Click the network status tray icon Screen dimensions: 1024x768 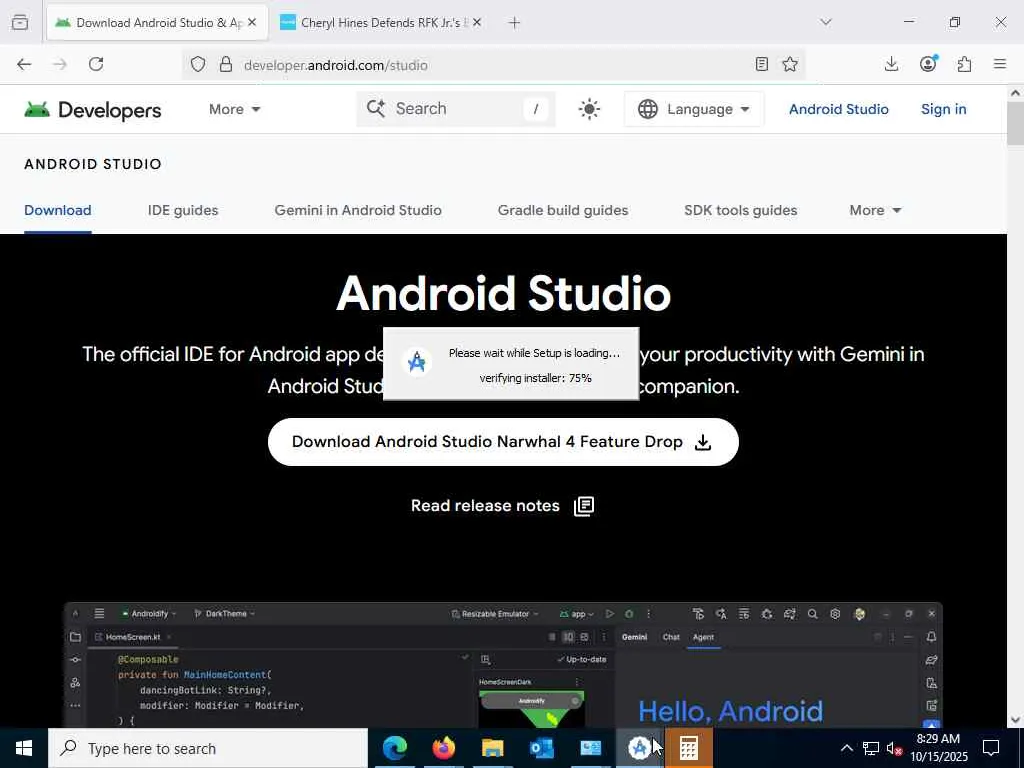(871, 748)
